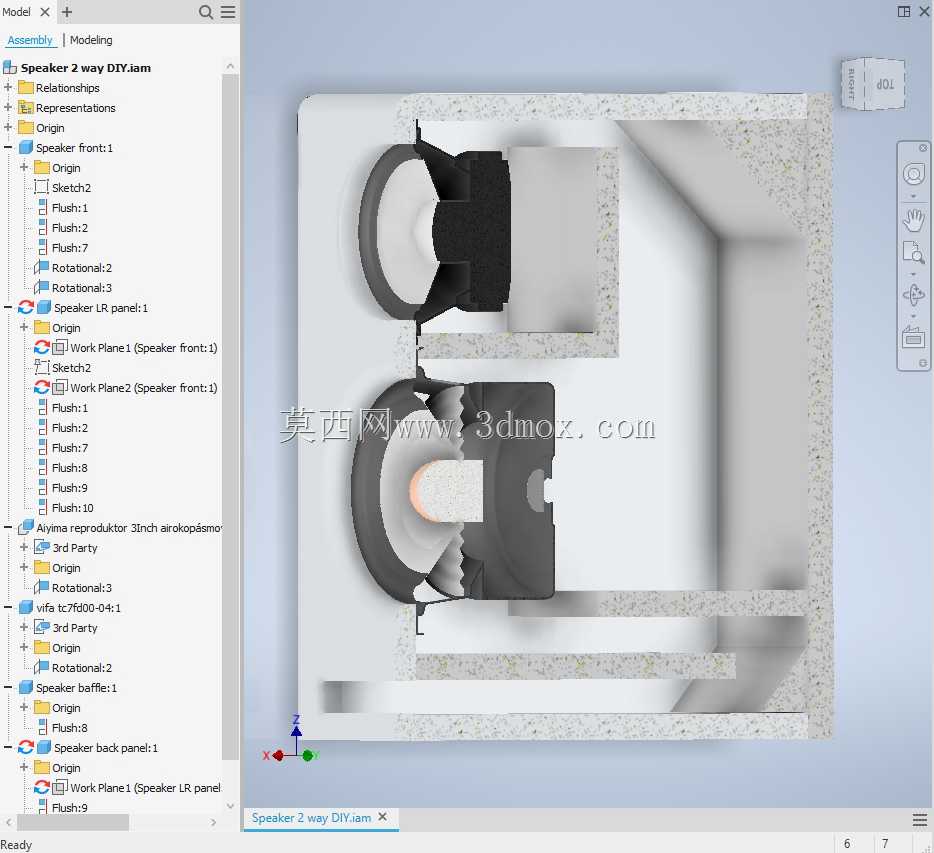
Task: Expand the top-level Origin folder
Action: click(x=8, y=127)
